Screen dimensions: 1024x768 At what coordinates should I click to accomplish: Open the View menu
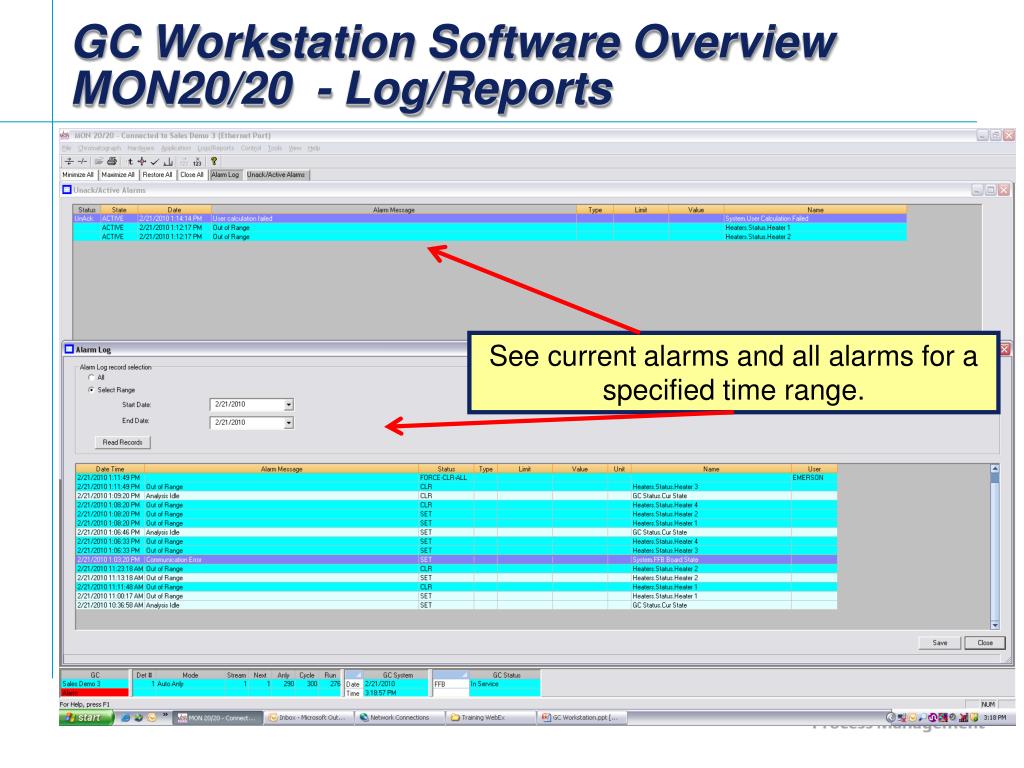[295, 148]
